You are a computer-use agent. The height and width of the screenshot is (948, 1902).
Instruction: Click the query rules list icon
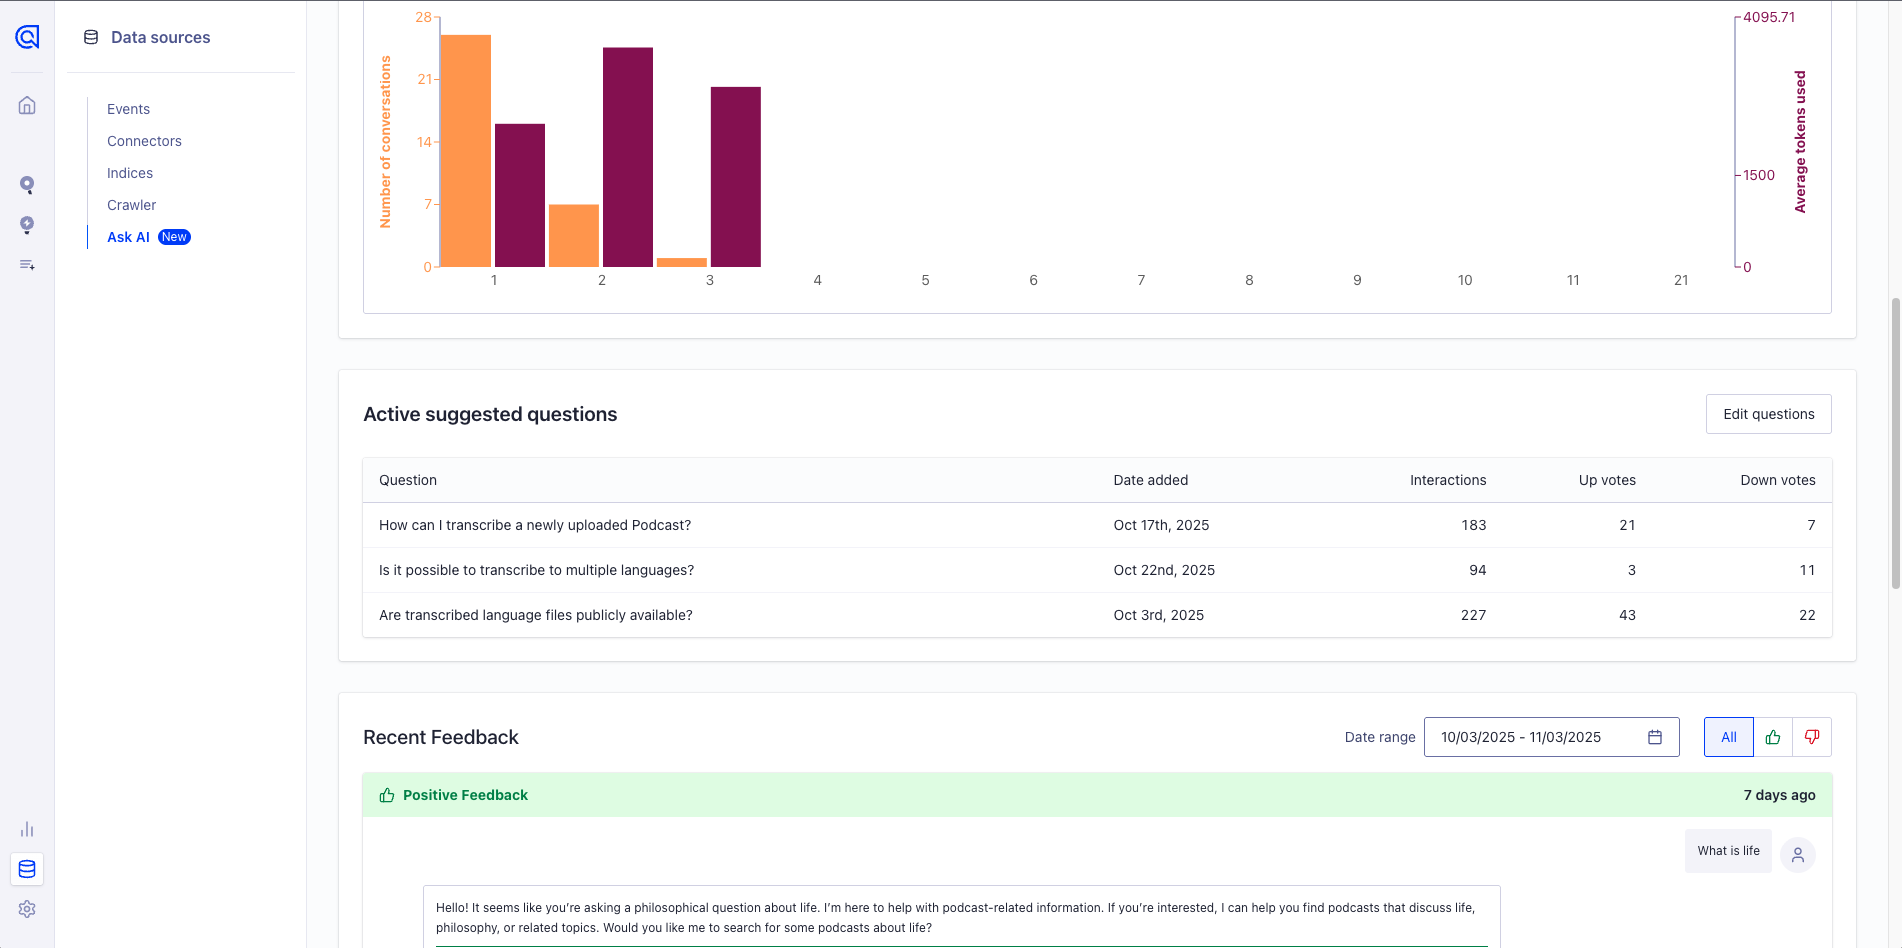(27, 265)
